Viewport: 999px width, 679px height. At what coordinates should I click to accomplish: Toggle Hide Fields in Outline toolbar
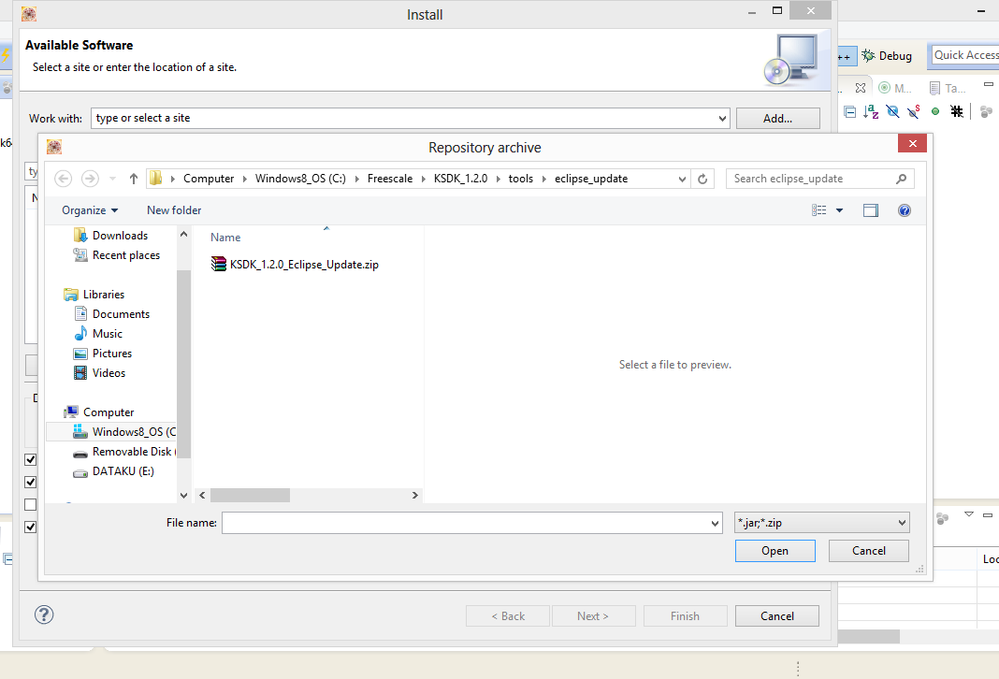tap(893, 112)
